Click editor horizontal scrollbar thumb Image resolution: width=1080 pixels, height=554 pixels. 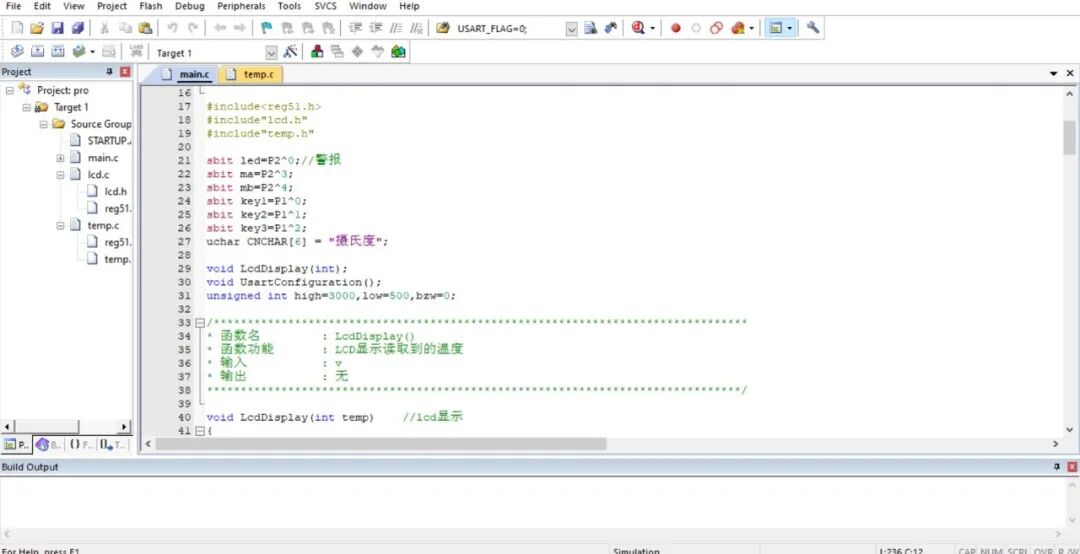[381, 444]
